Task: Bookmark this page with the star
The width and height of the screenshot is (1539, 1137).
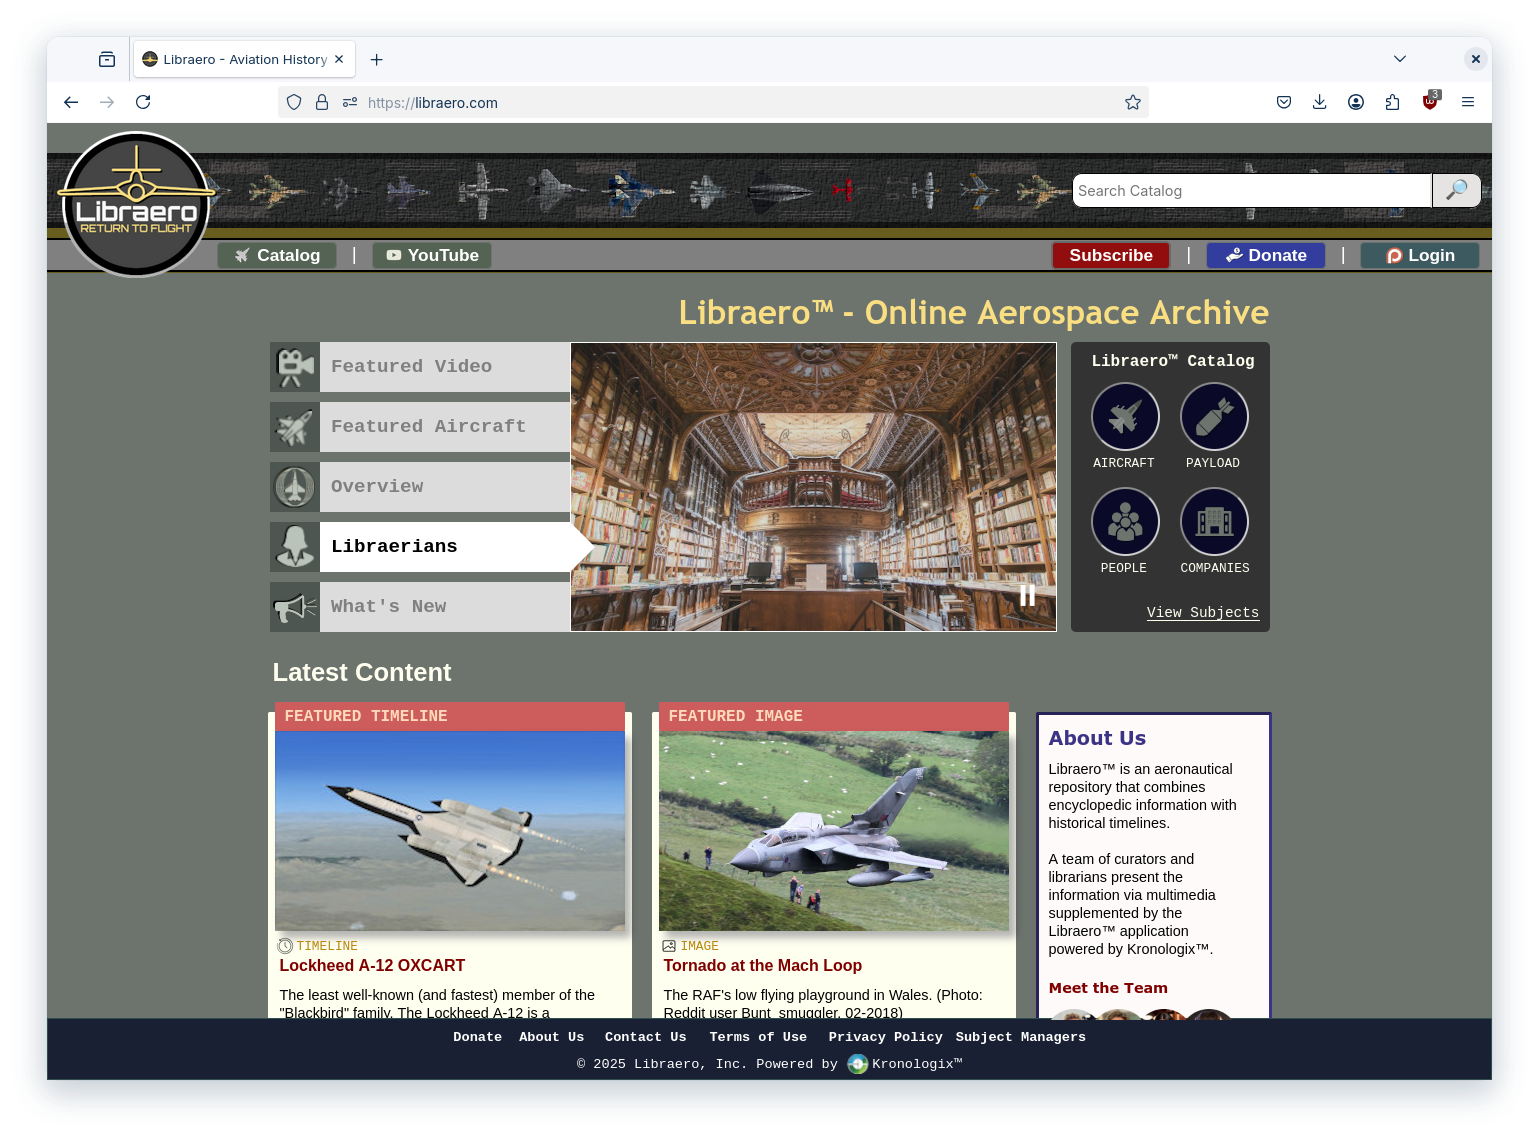Action: pyautogui.click(x=1132, y=102)
